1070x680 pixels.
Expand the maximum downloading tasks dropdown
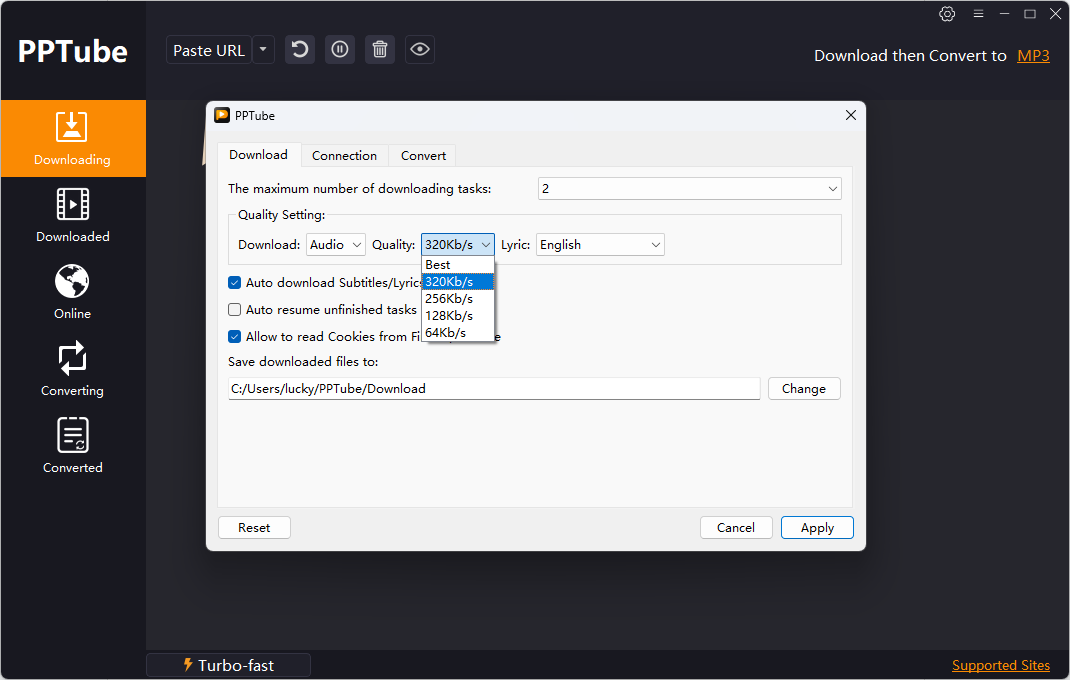click(689, 188)
